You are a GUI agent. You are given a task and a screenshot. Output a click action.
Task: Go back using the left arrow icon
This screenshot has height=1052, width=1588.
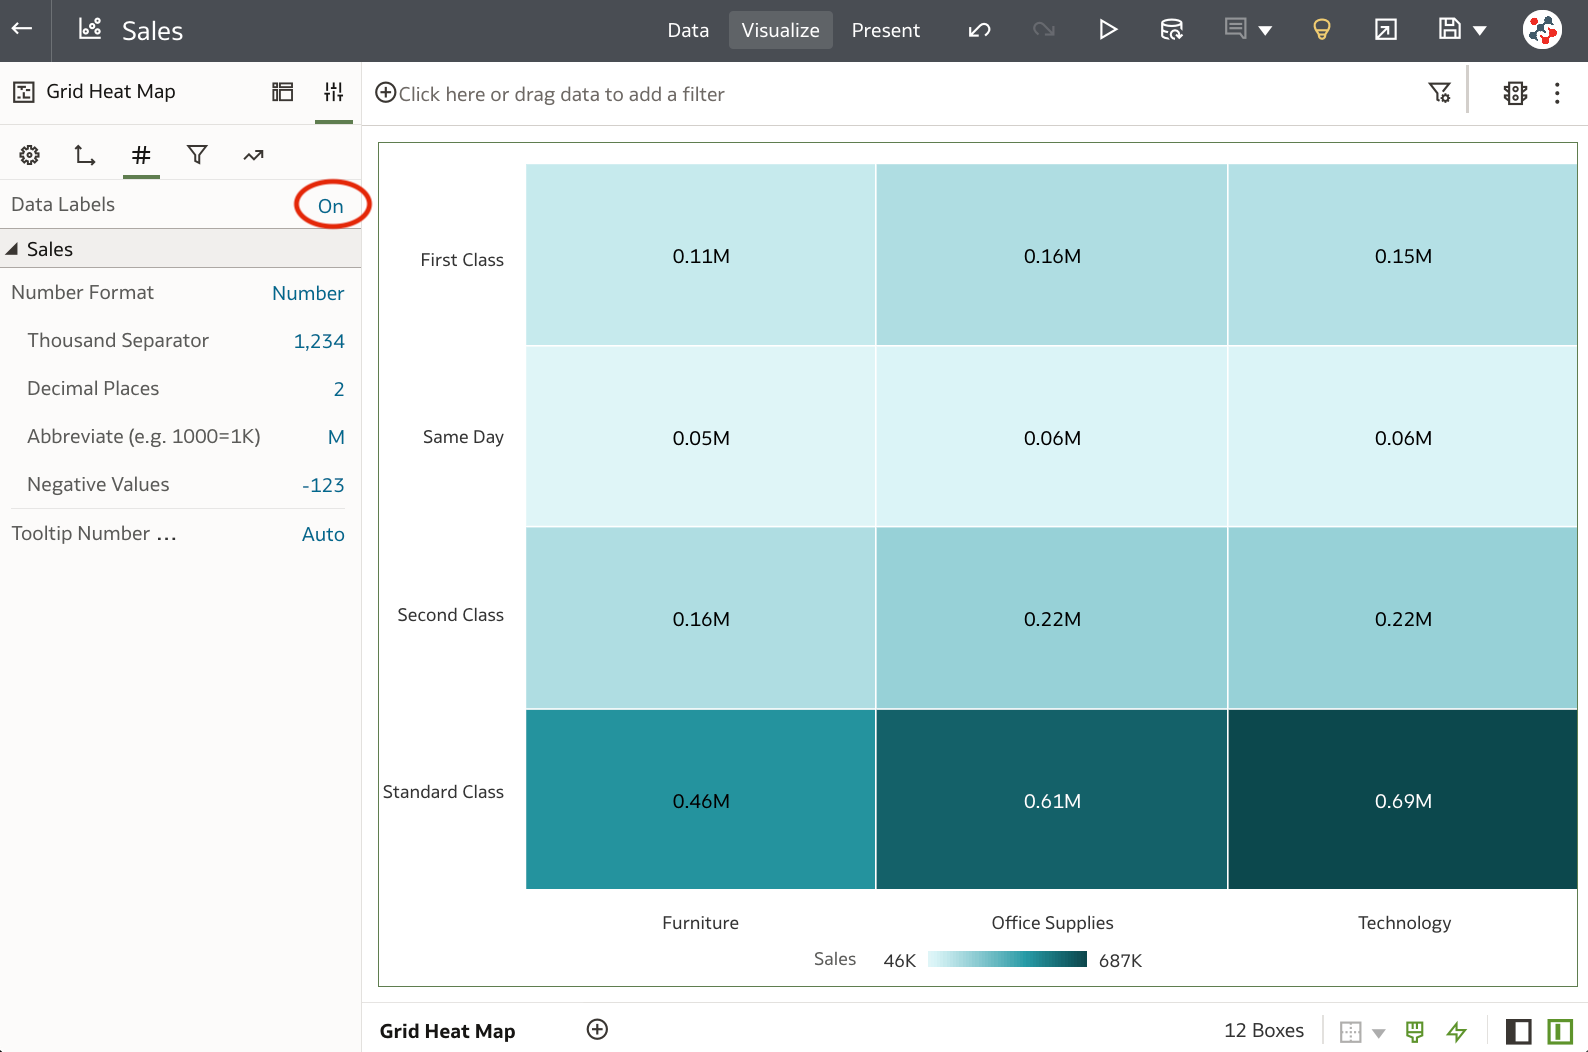pos(22,29)
